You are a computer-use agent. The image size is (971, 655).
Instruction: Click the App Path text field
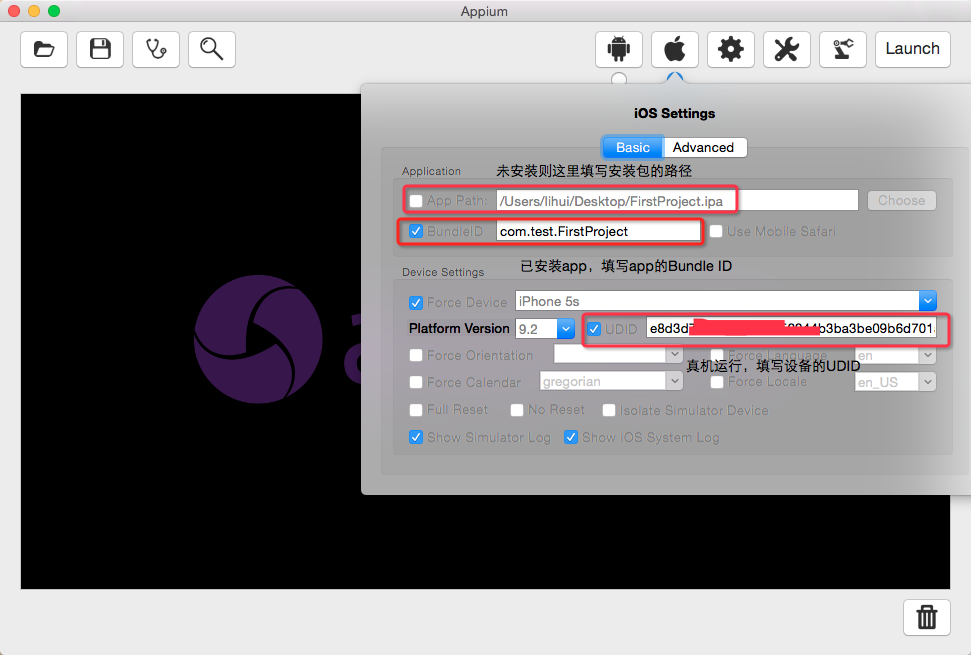click(x=677, y=201)
